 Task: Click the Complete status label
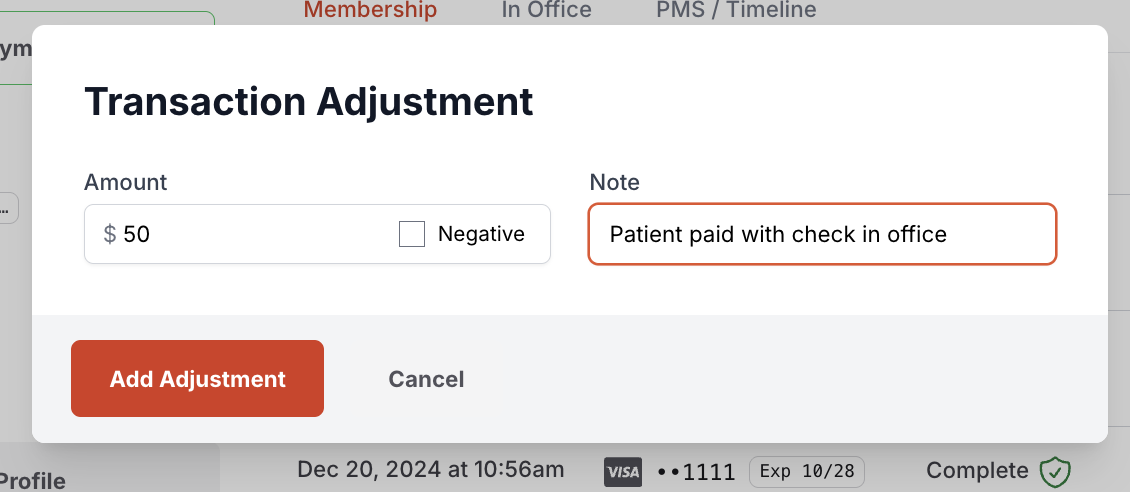976,470
